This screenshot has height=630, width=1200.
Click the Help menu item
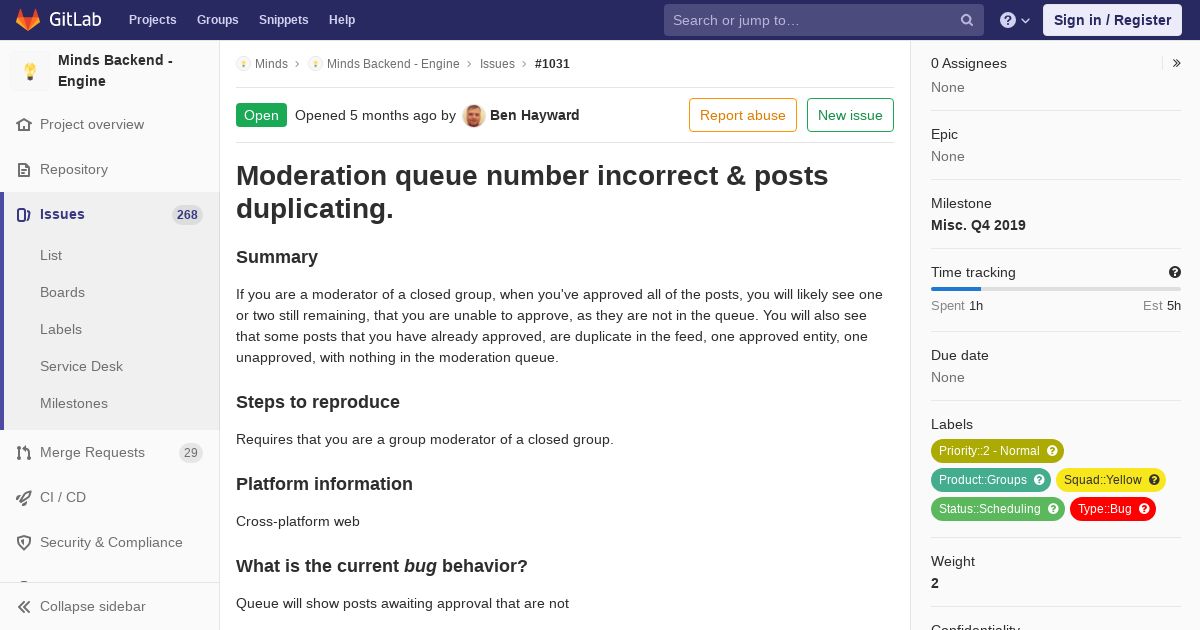coord(342,20)
